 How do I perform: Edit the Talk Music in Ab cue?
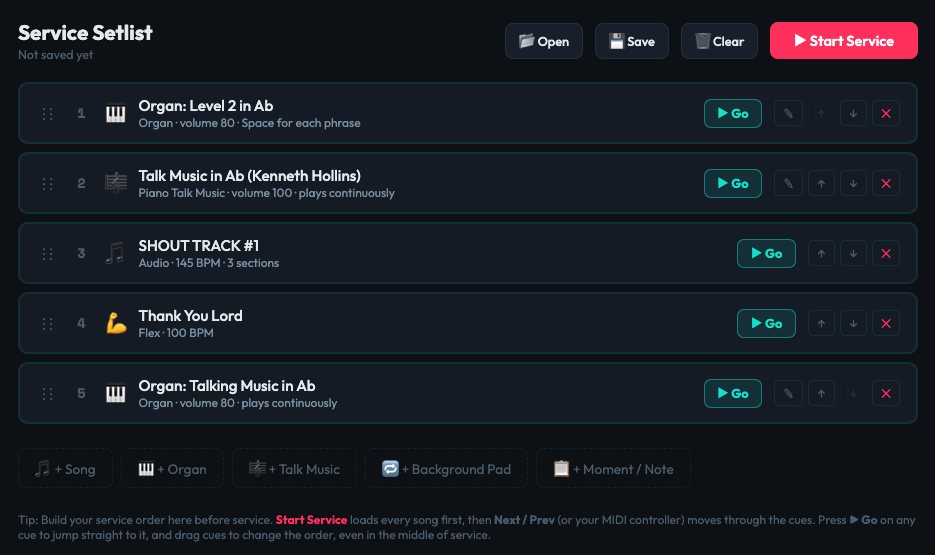point(788,183)
